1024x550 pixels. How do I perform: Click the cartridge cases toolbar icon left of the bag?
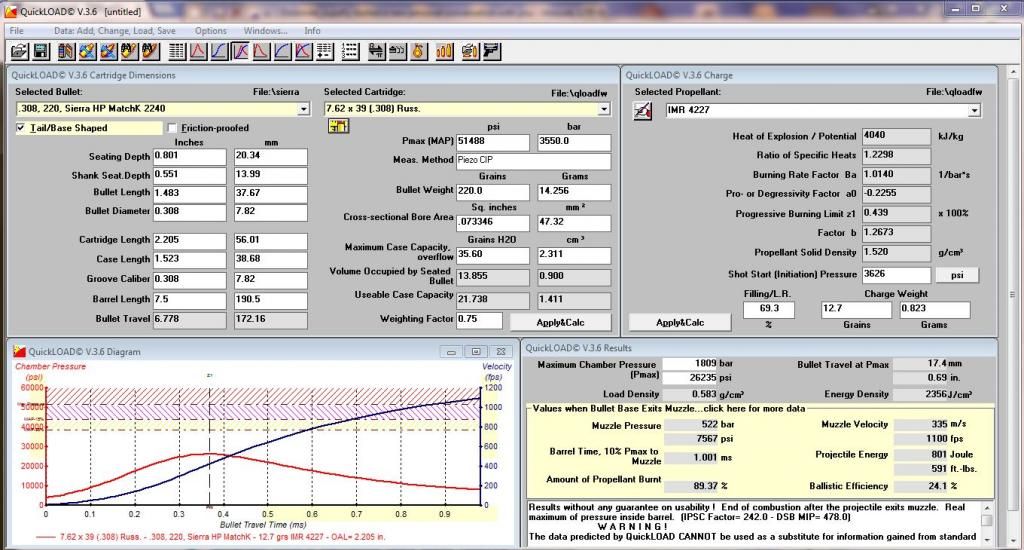[397, 51]
